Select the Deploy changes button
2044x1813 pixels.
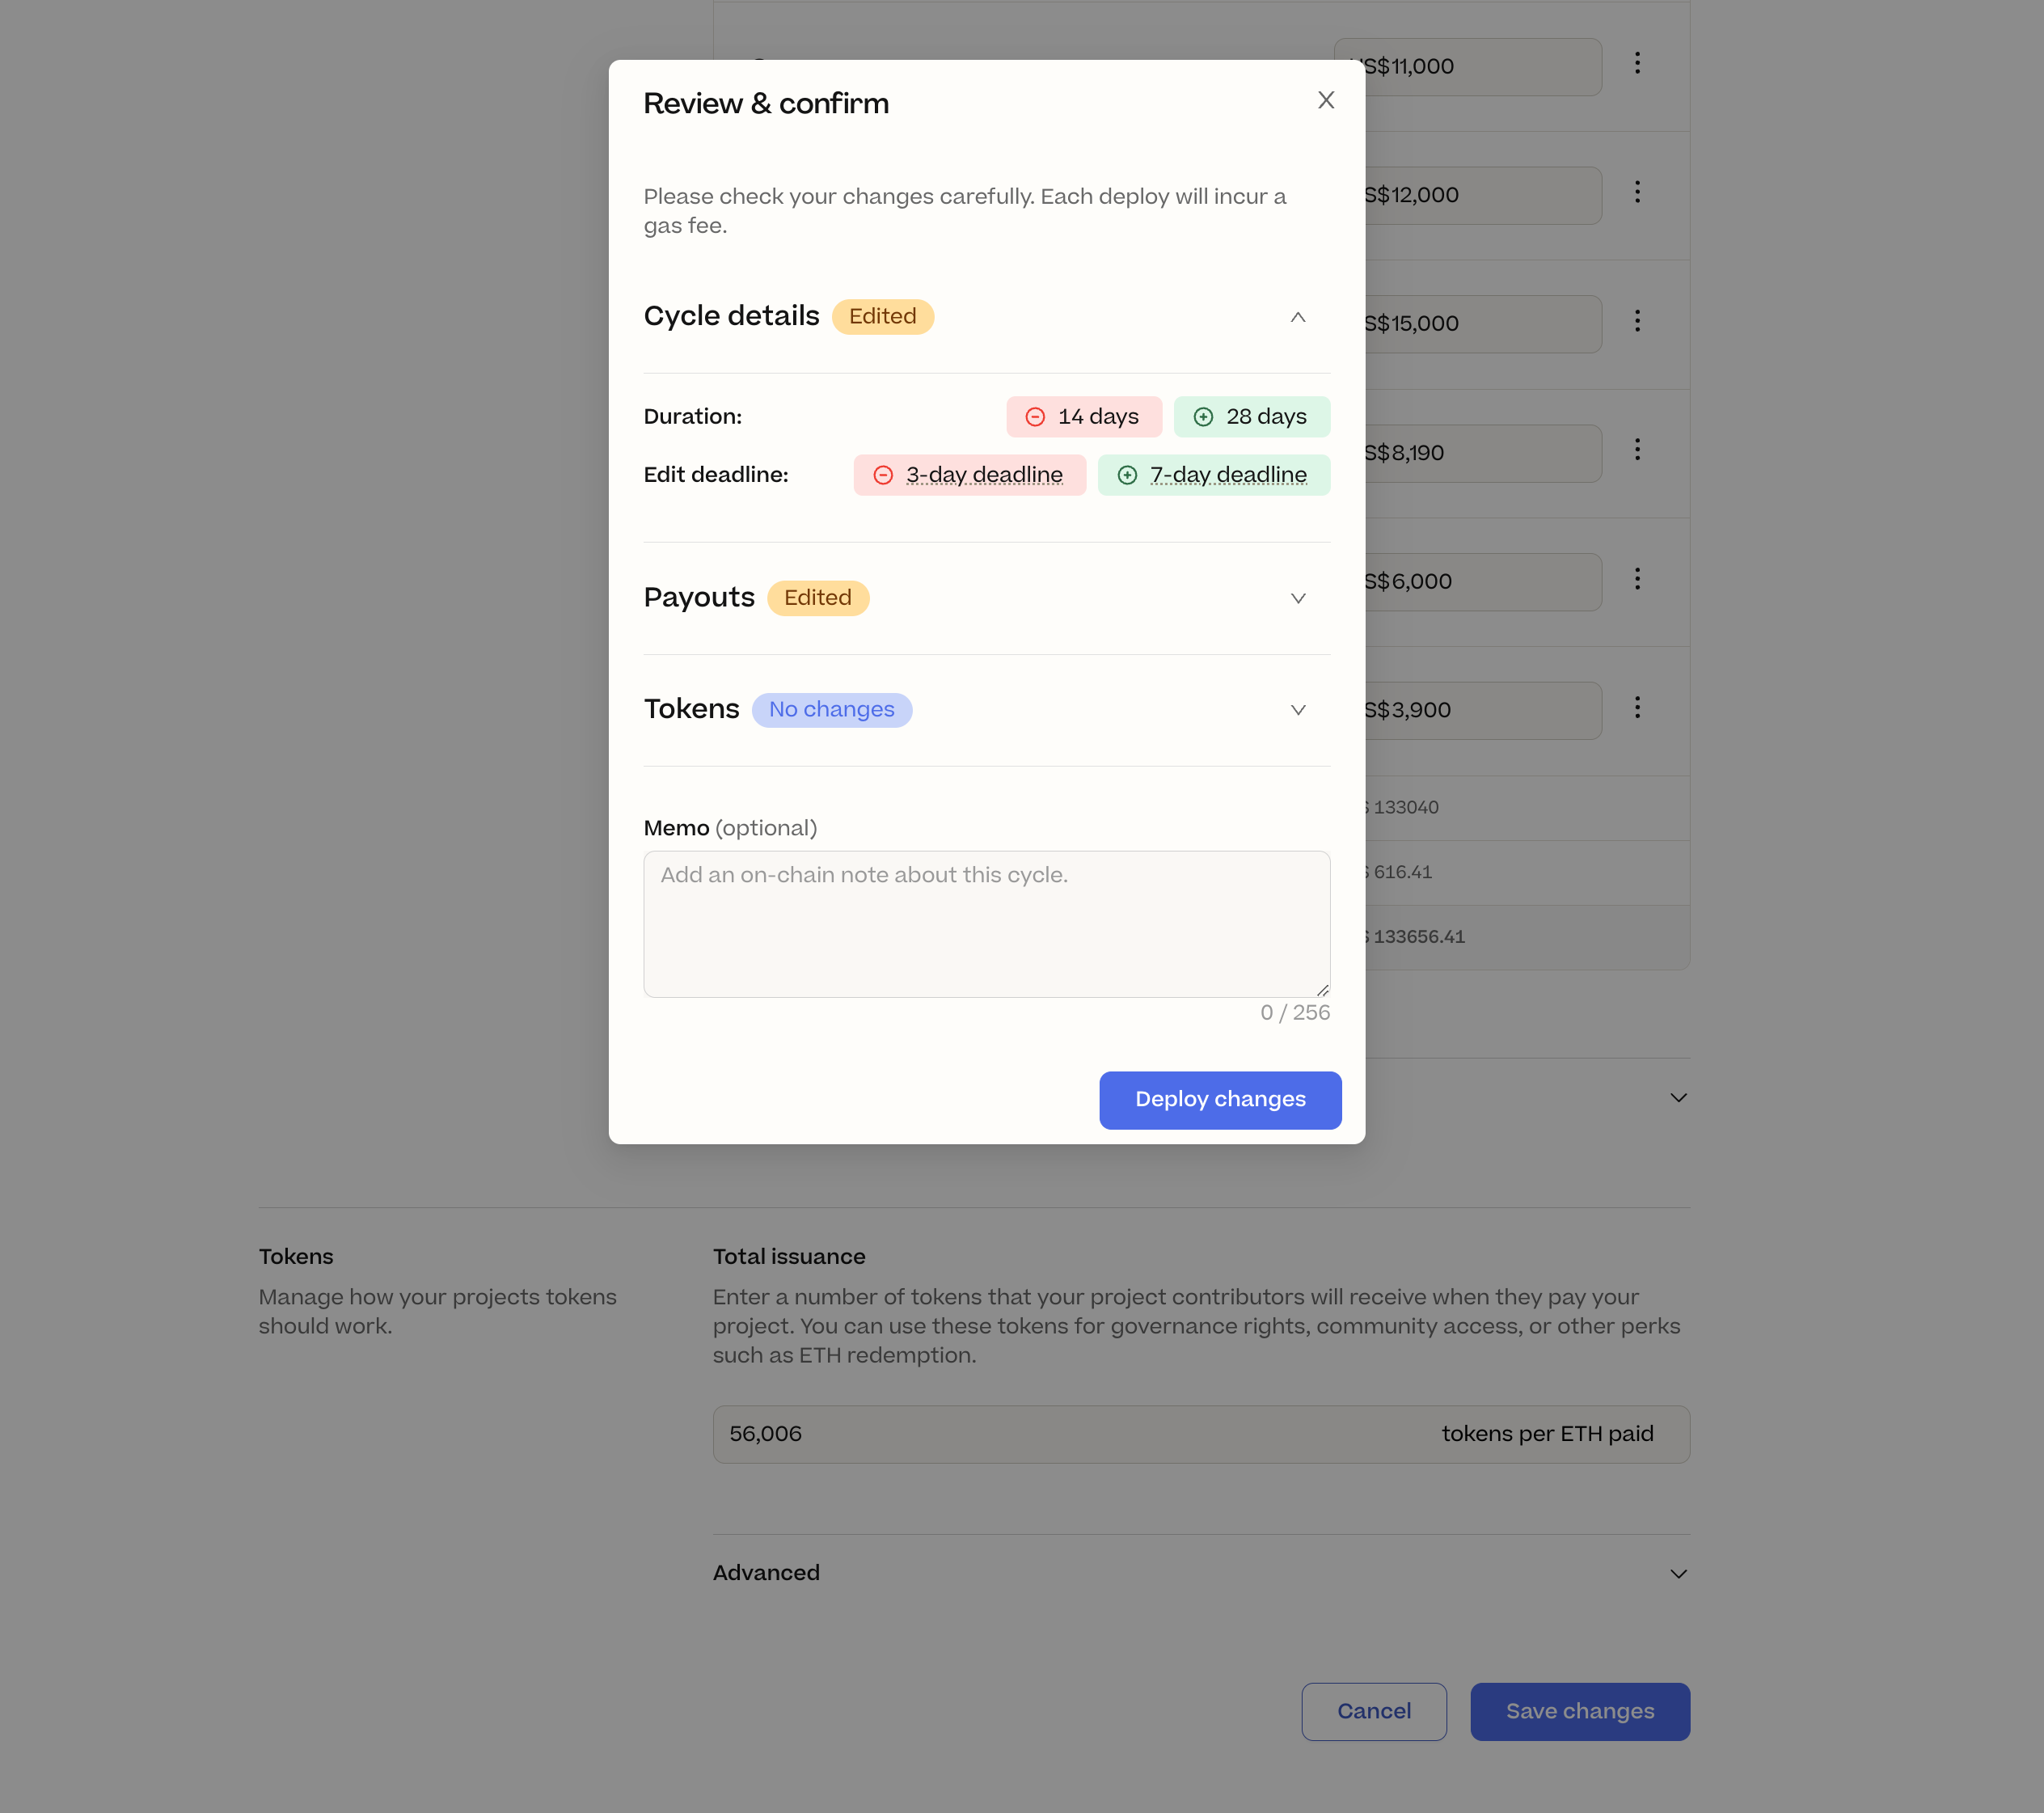[x=1220, y=1099]
